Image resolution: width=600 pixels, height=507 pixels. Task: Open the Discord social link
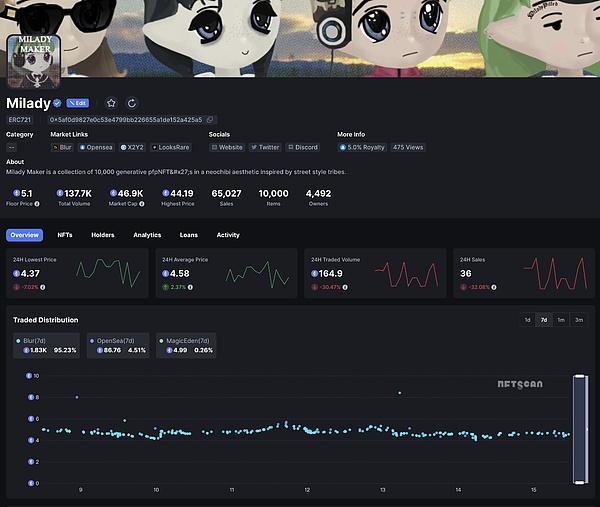[303, 147]
